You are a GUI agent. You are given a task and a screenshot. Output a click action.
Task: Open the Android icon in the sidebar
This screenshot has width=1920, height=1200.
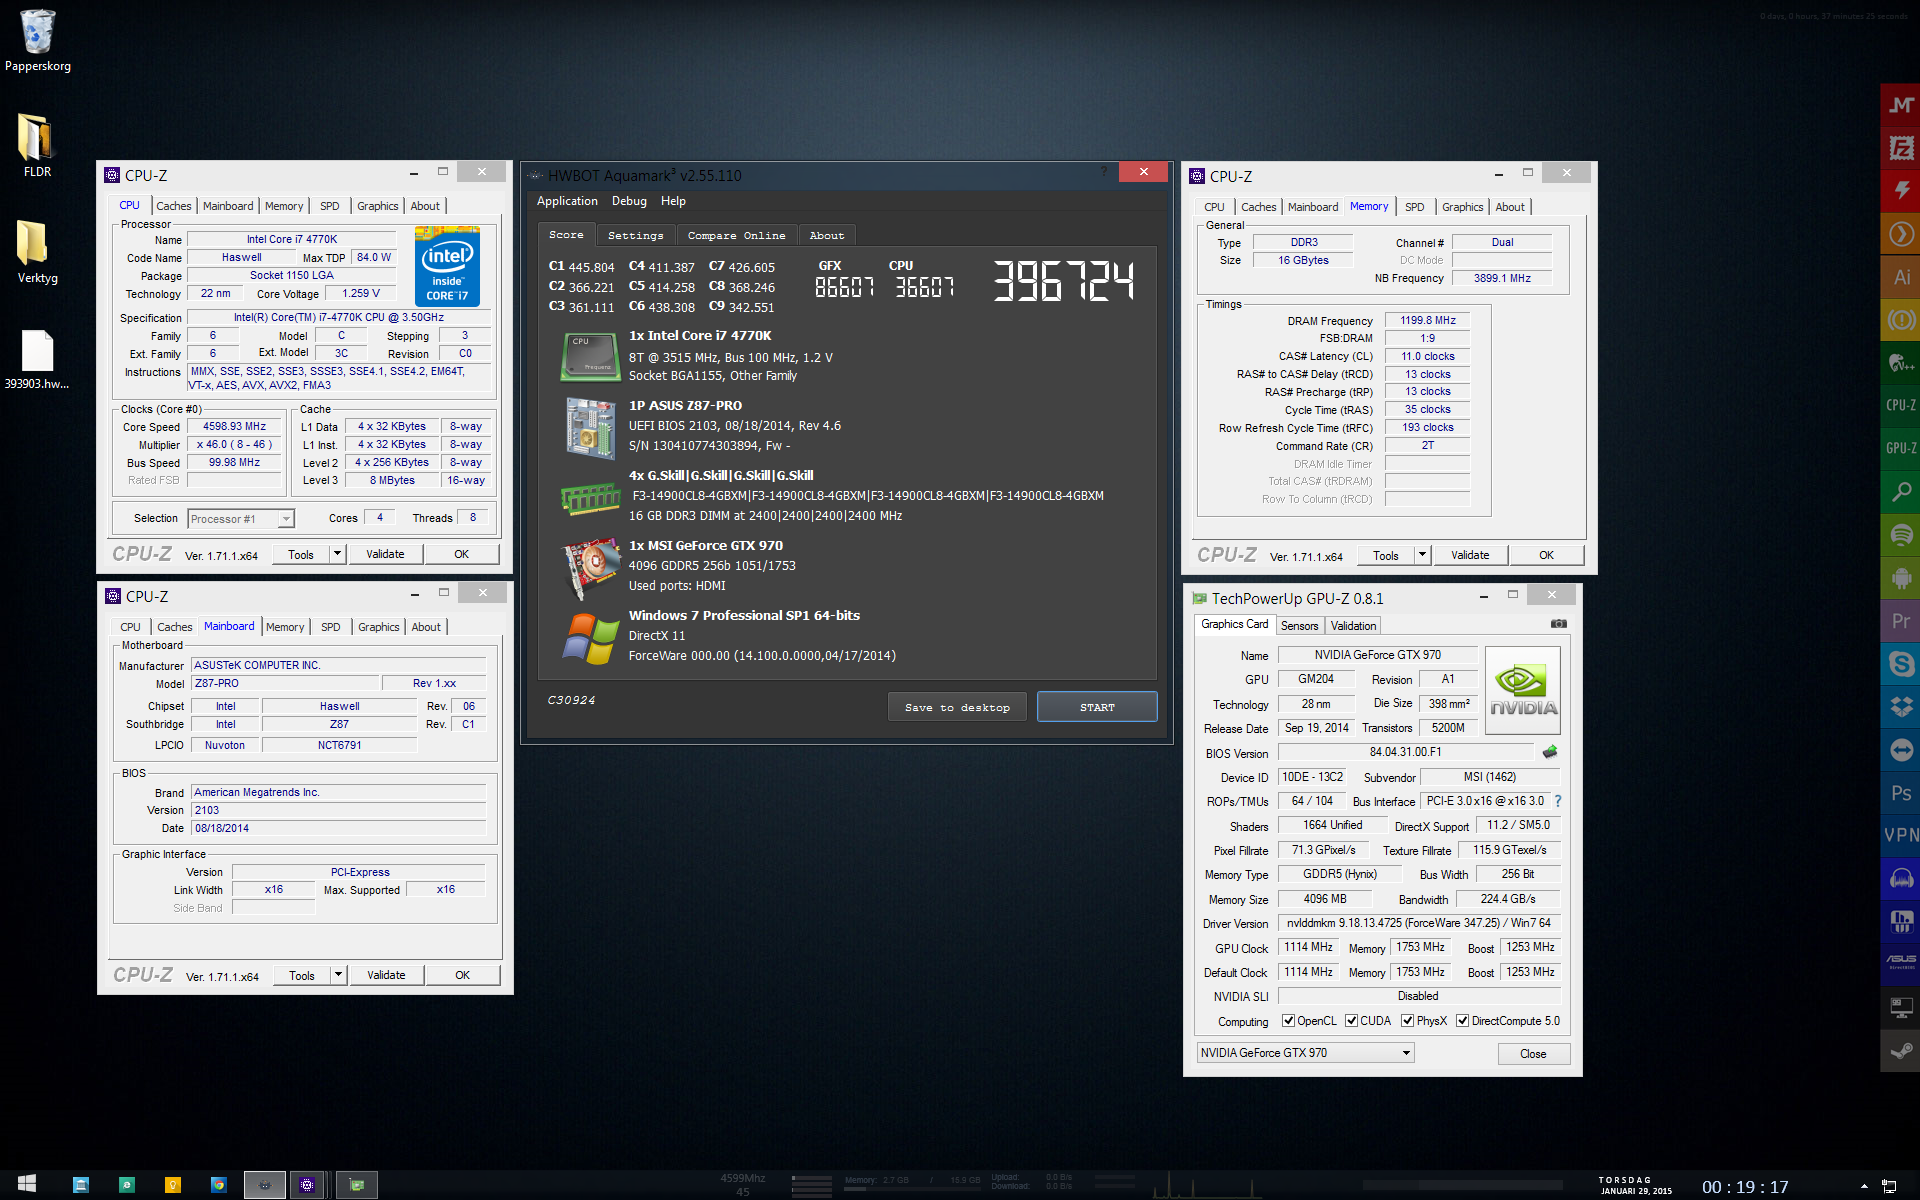pos(1900,578)
